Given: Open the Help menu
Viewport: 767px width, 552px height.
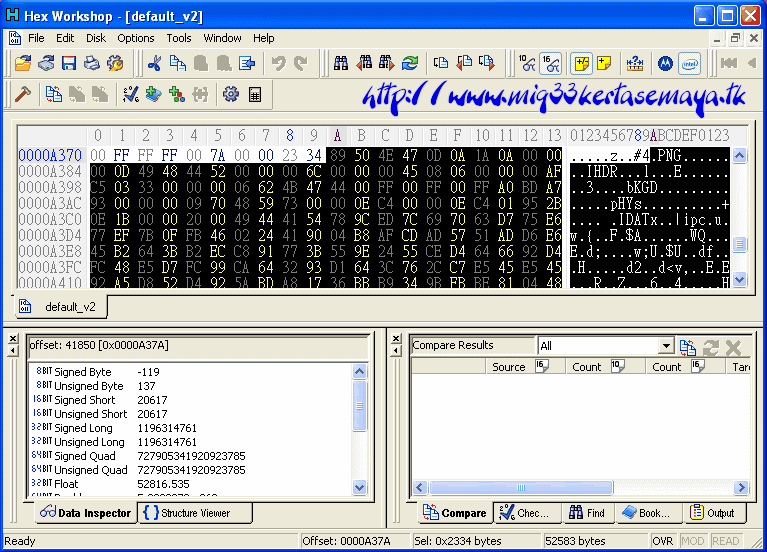Looking at the screenshot, I should [263, 38].
